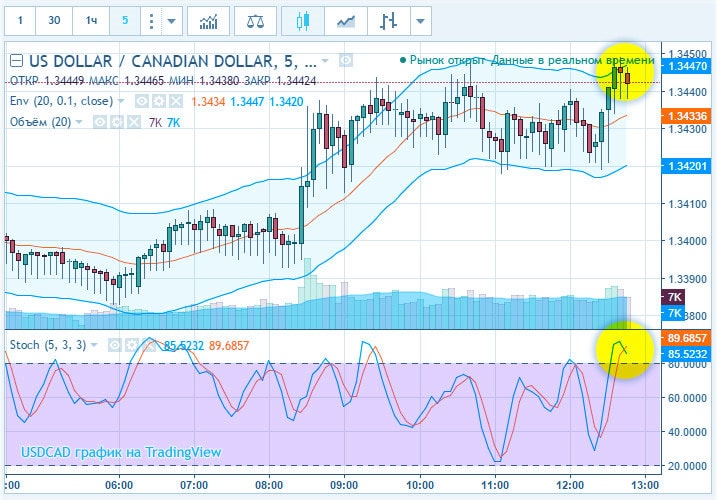
Task: Expand the chart style dropdown arrow
Action: (x=421, y=20)
